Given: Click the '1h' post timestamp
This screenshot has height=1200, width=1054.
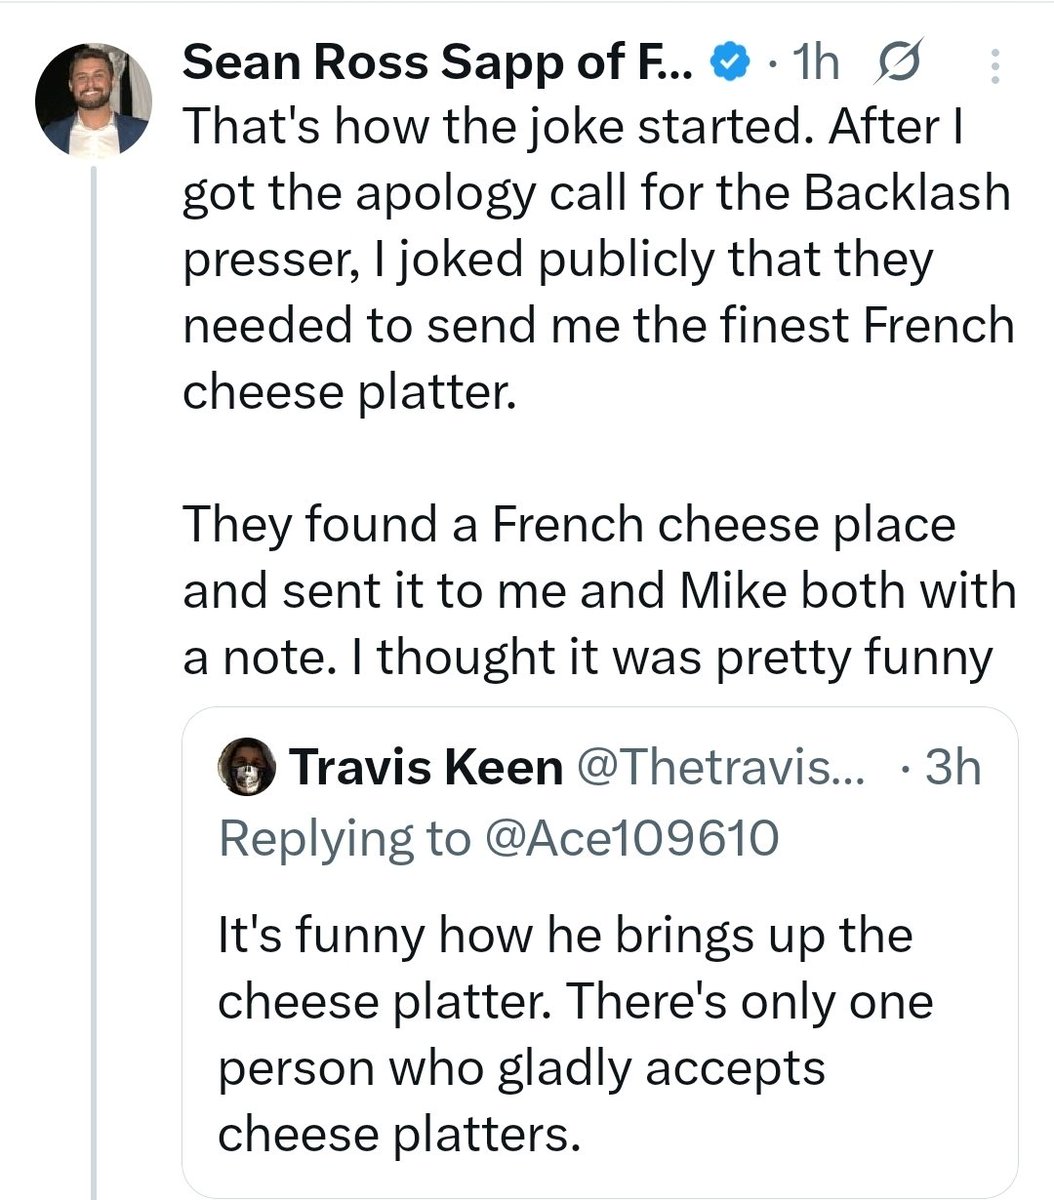Looking at the screenshot, I should (814, 66).
